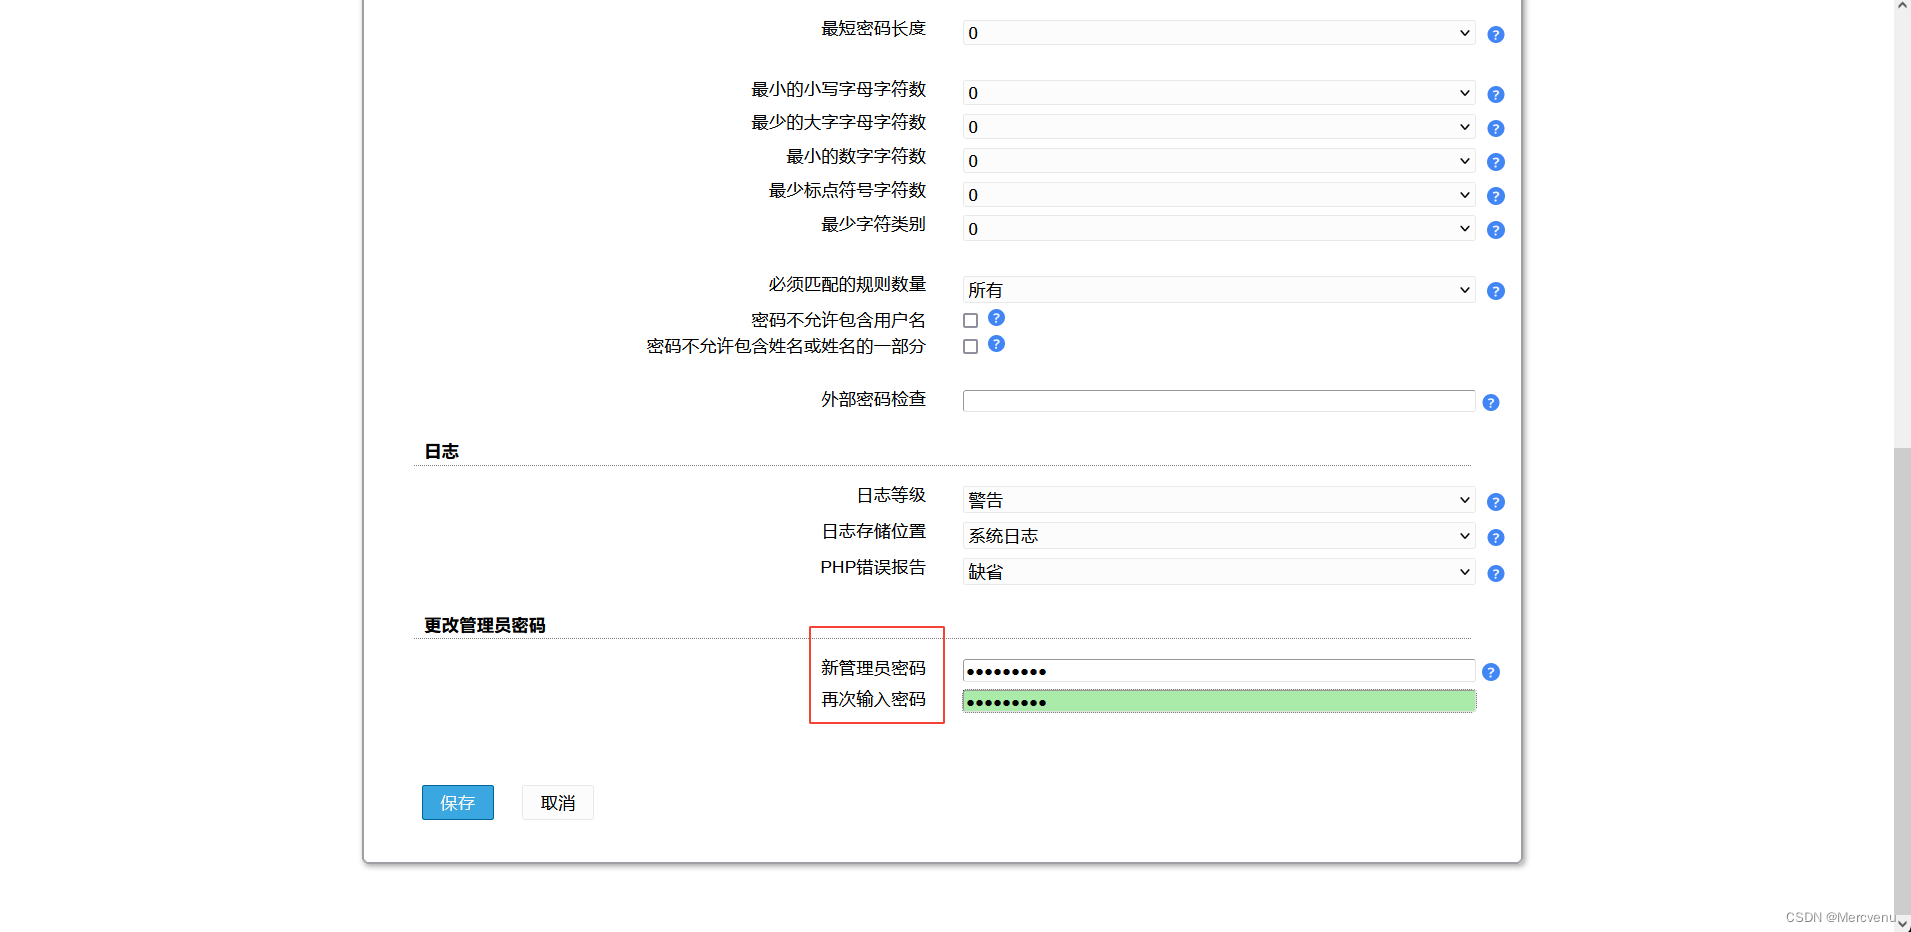Open help for 最短密码长度
This screenshot has height=932, width=1911.
1496,35
